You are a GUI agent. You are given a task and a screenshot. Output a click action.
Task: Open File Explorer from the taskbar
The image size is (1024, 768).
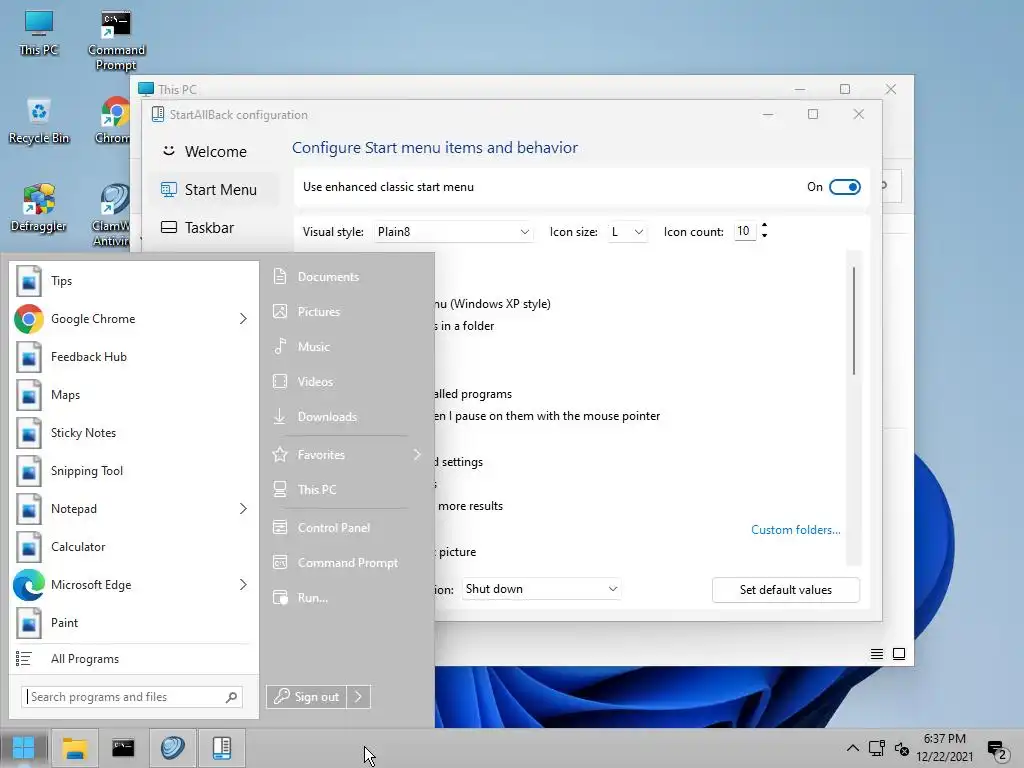point(74,748)
